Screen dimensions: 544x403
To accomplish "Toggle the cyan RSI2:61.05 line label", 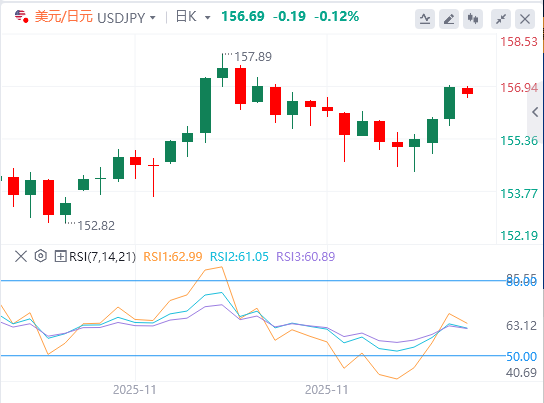I will 239,257.
